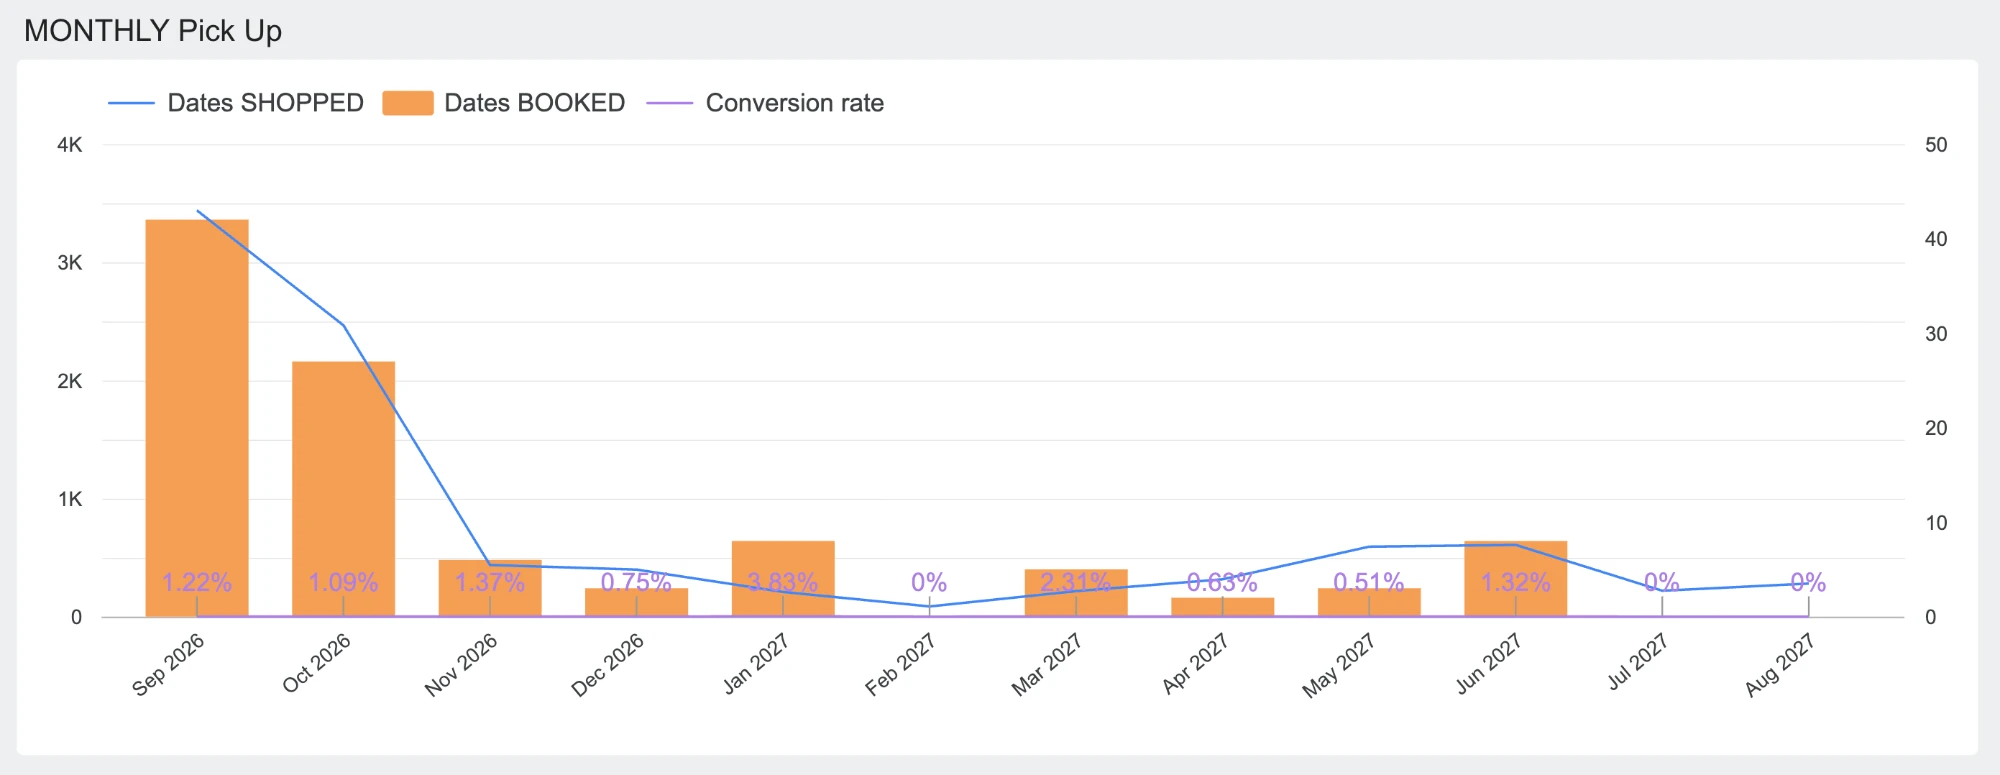Click the 2.31% conversion rate label
Screen dimensions: 2000x775
click(1076, 582)
